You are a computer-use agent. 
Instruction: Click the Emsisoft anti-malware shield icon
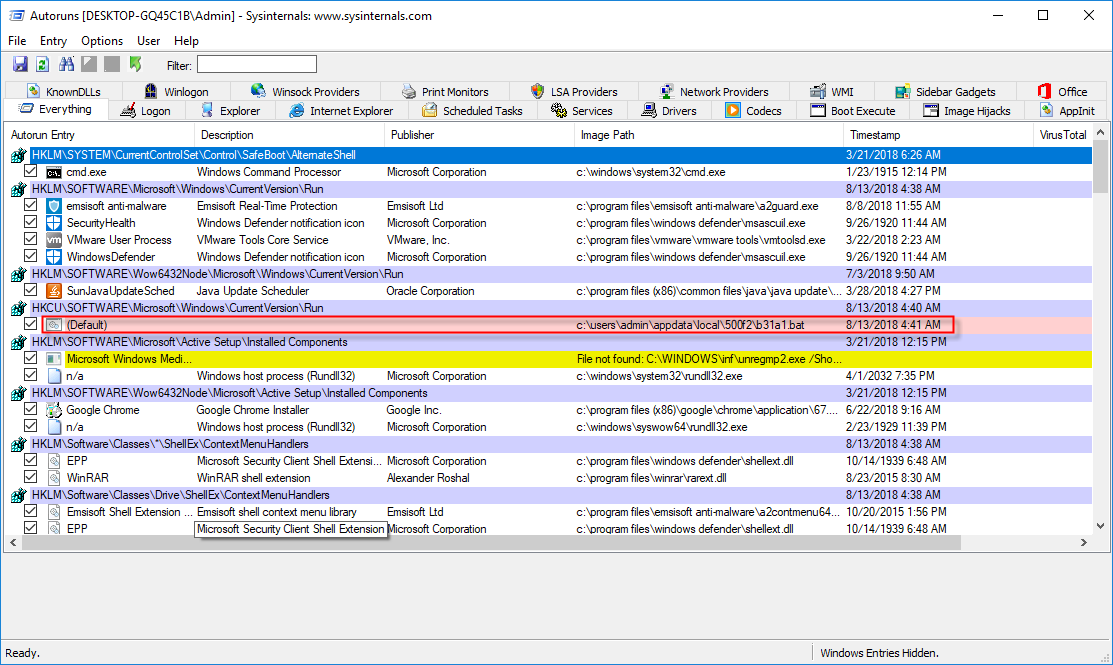point(52,205)
